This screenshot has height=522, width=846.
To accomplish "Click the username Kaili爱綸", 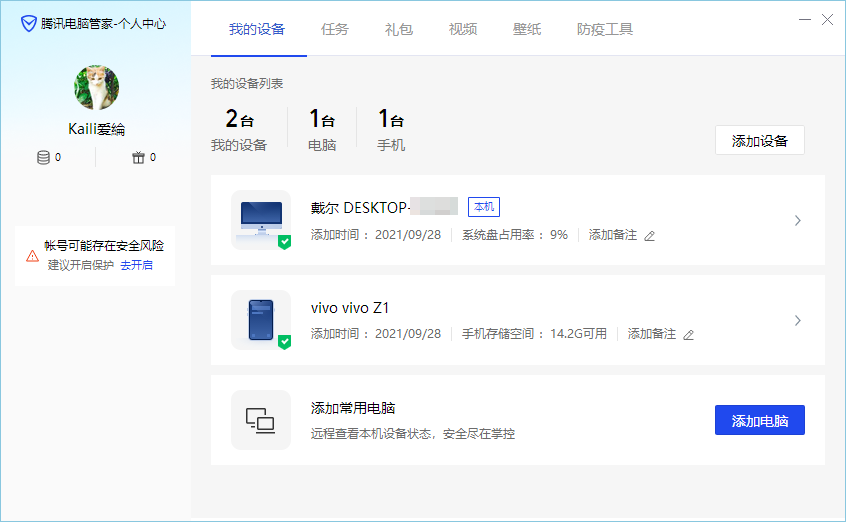I will click(97, 129).
